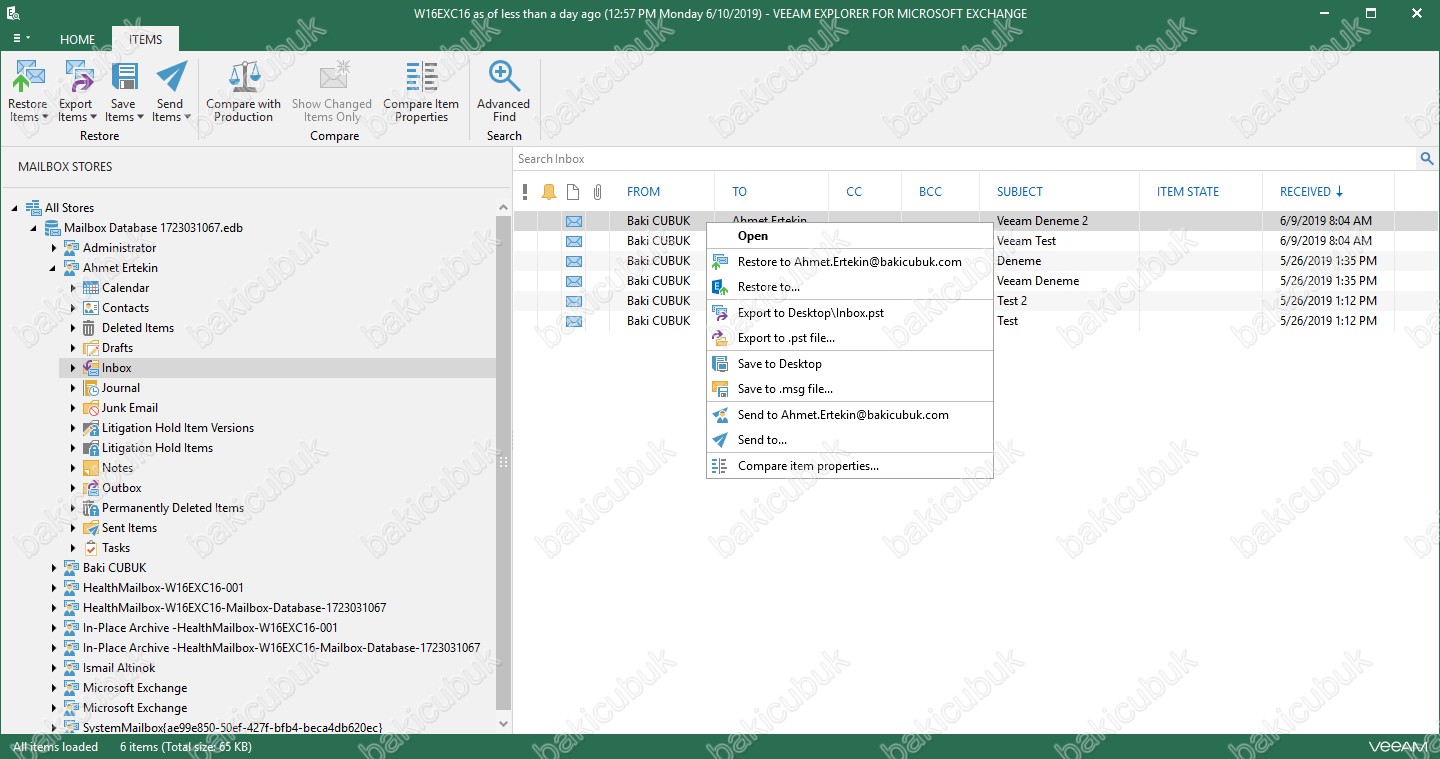This screenshot has width=1440, height=759.
Task: Select the Drafts folder in tree
Action: [117, 348]
